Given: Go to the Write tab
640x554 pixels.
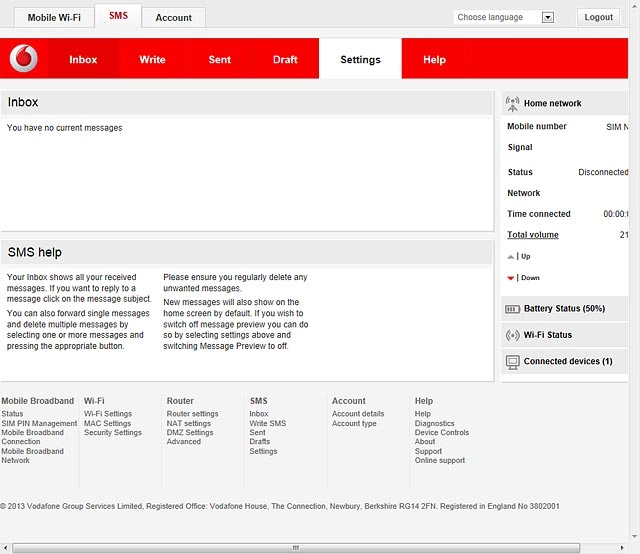Looking at the screenshot, I should (152, 60).
